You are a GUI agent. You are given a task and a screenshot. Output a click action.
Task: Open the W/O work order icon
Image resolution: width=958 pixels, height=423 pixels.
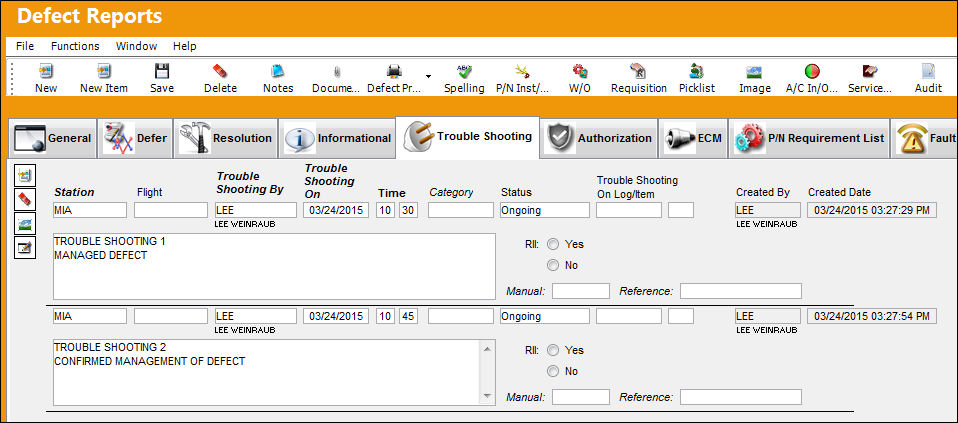coord(580,72)
